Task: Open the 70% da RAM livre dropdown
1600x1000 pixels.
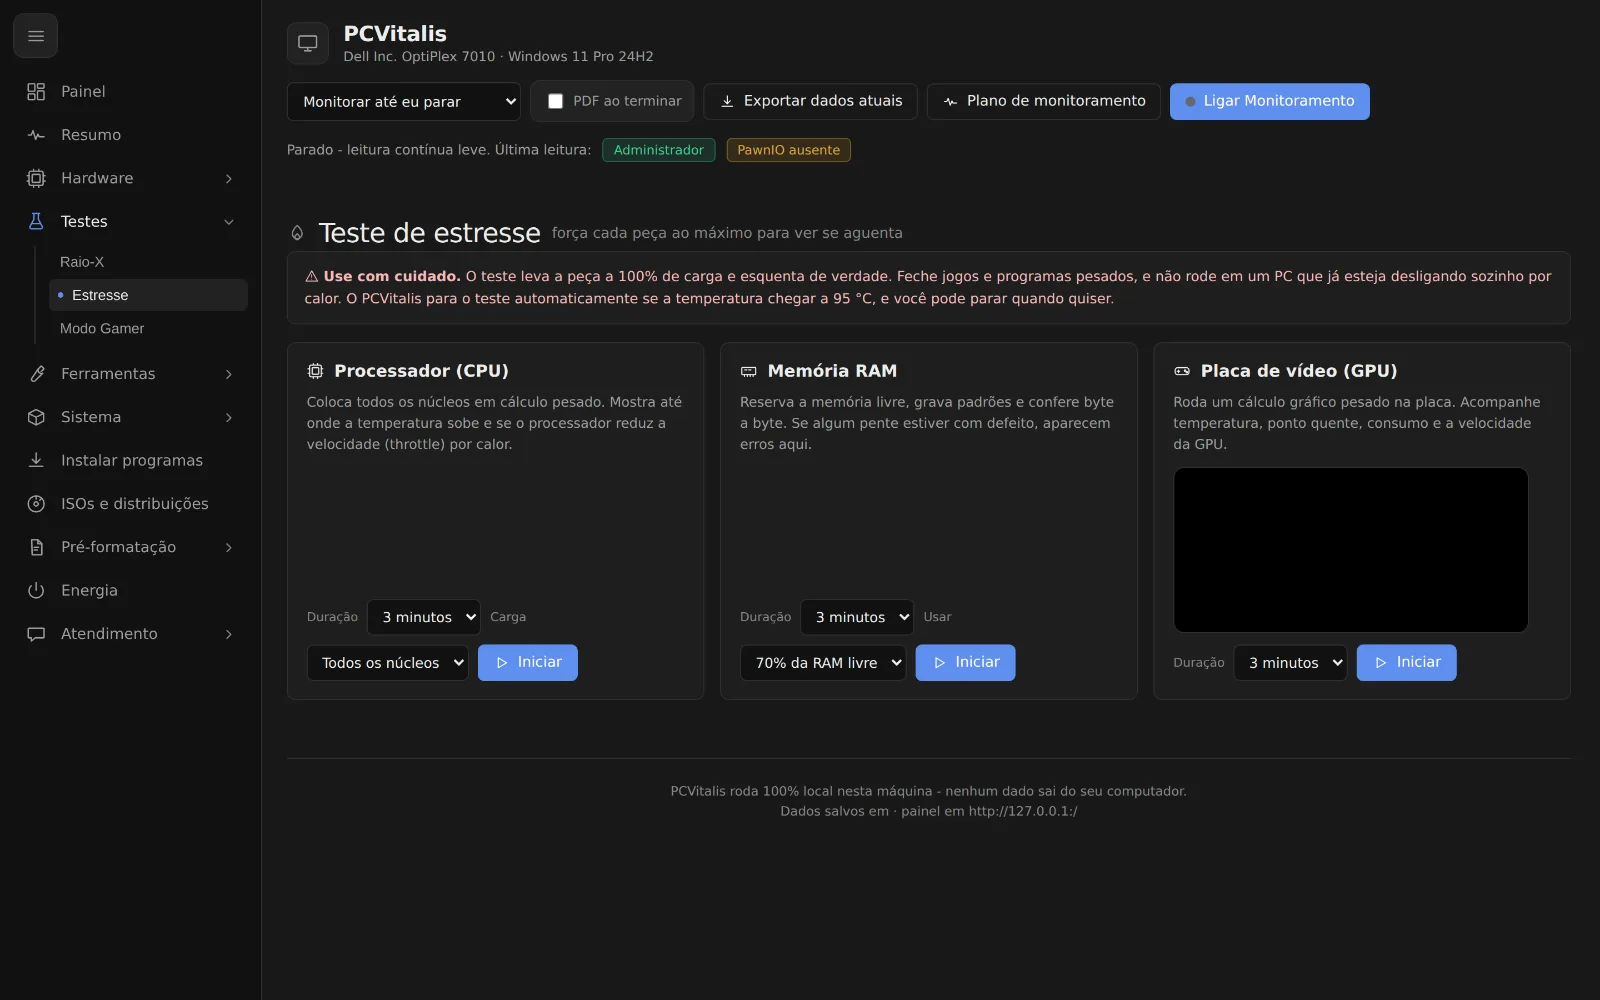Action: [823, 663]
